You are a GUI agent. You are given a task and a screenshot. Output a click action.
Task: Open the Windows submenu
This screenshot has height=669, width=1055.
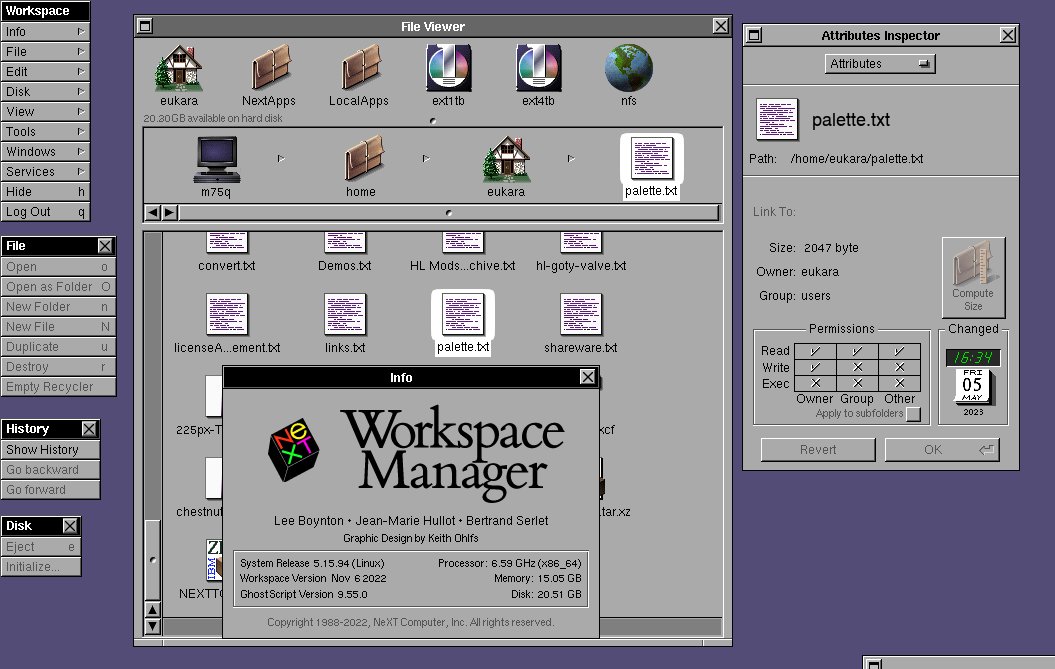[x=45, y=152]
